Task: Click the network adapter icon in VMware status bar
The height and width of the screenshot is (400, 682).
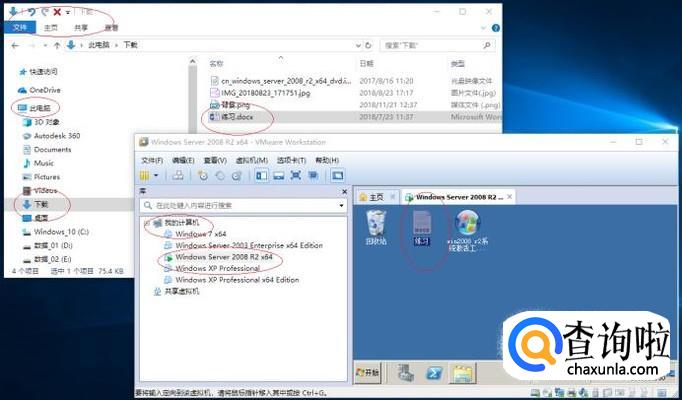Action: click(561, 392)
